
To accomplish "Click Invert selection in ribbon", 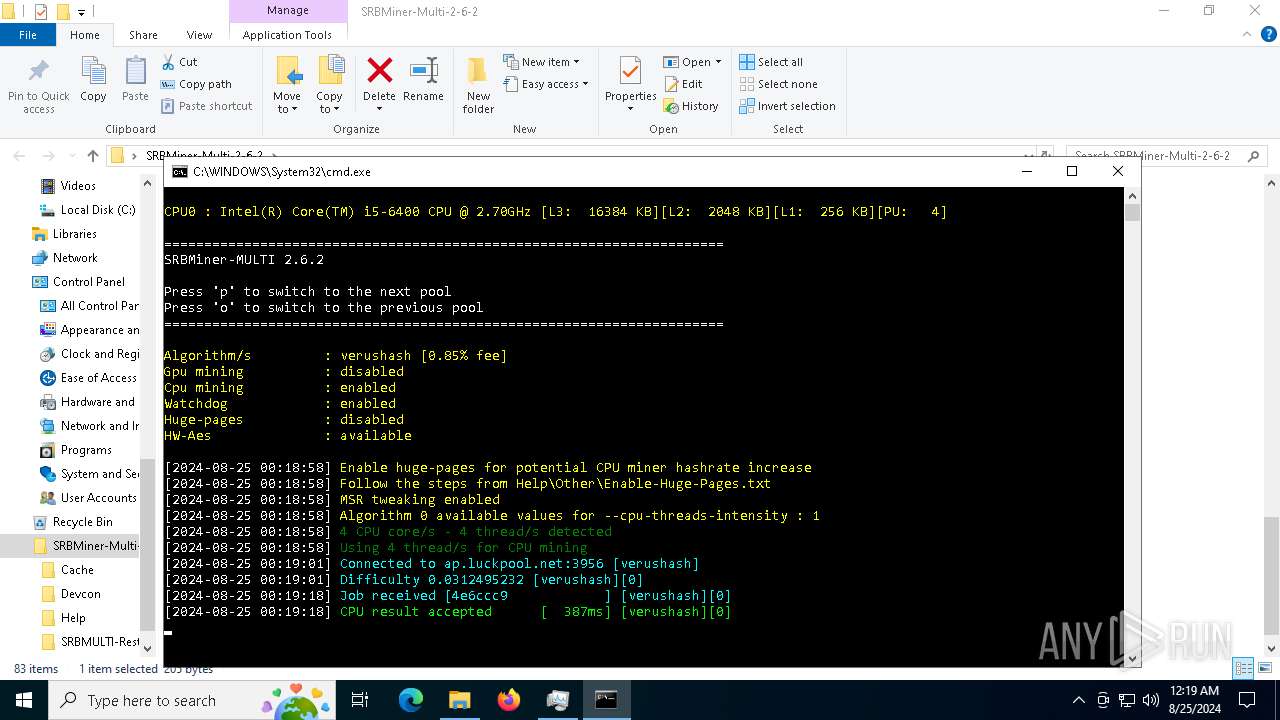I will 787,106.
